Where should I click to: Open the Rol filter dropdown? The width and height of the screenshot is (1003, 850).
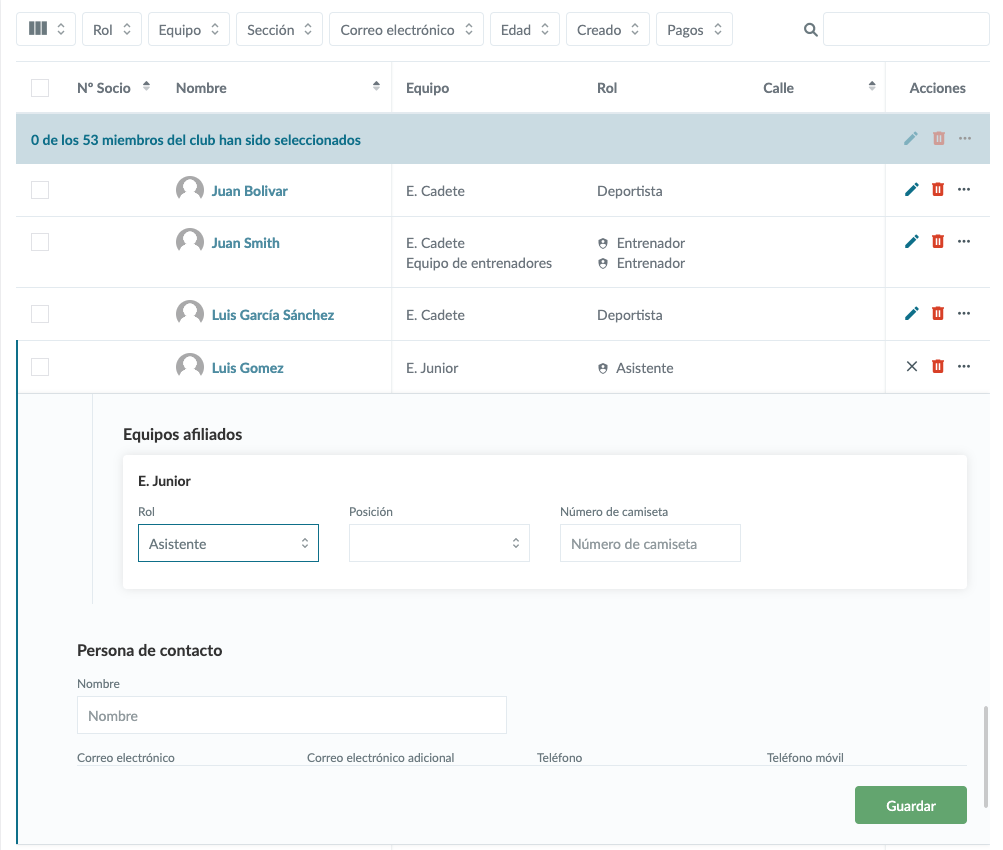(x=112, y=30)
